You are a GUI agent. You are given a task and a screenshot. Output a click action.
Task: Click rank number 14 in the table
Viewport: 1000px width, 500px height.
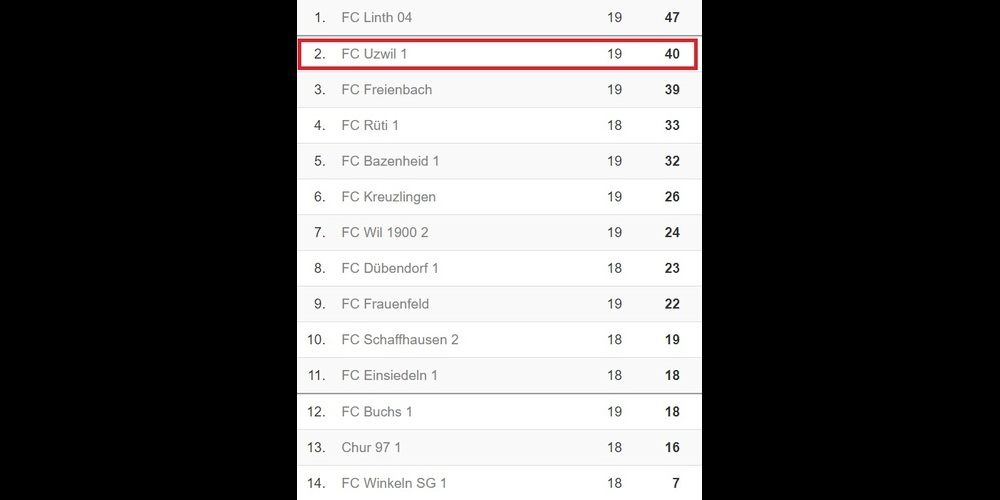pyautogui.click(x=316, y=484)
